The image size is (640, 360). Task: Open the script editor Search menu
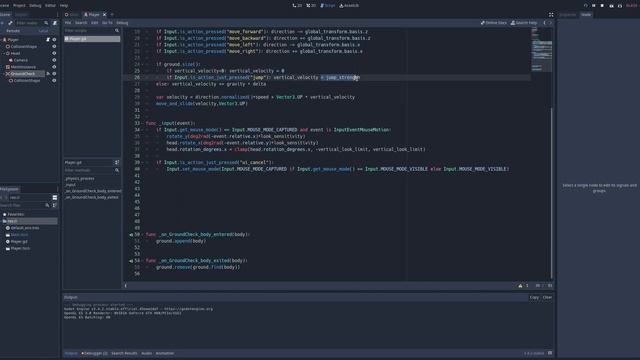click(x=81, y=23)
